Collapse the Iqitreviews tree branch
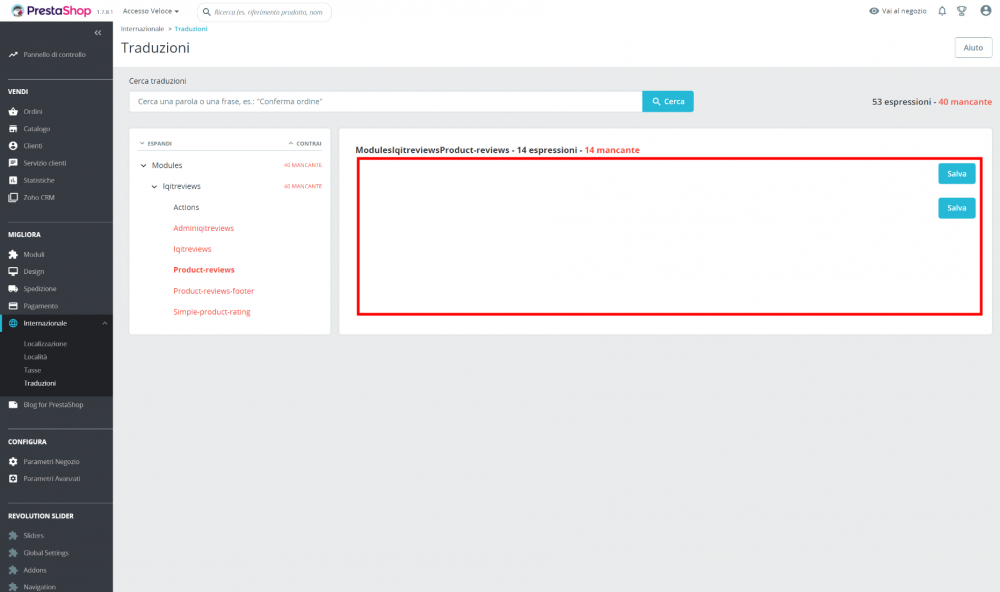This screenshot has height=592, width=1000. [155, 186]
